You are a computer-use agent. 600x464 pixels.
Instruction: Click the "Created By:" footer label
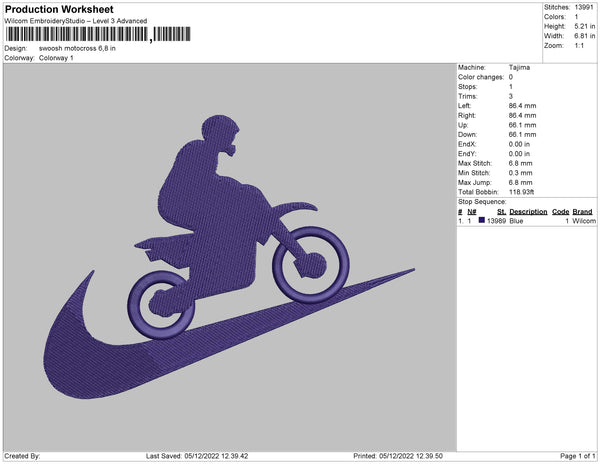point(22,456)
